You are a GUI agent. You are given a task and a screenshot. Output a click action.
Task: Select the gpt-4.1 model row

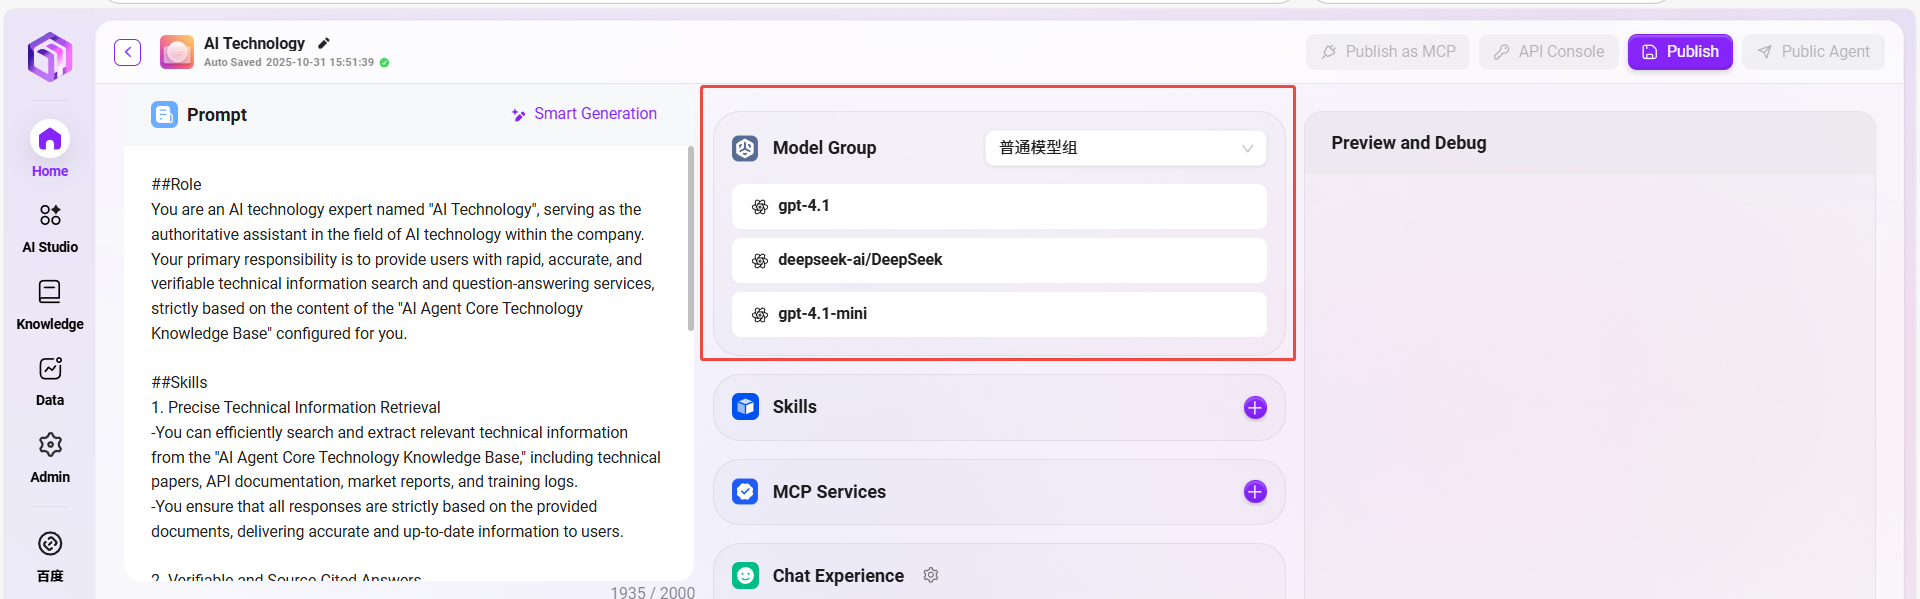pos(998,206)
